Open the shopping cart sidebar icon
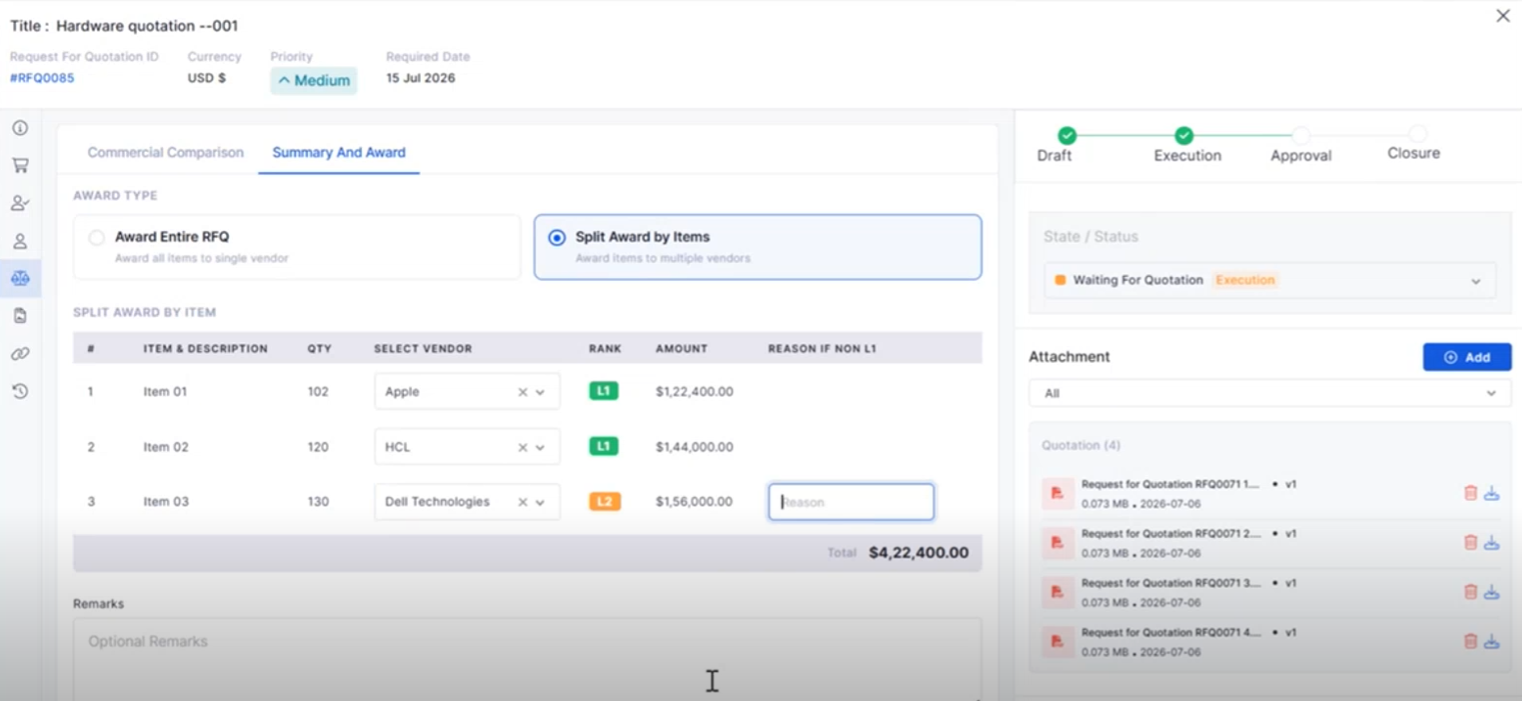 click(20, 165)
